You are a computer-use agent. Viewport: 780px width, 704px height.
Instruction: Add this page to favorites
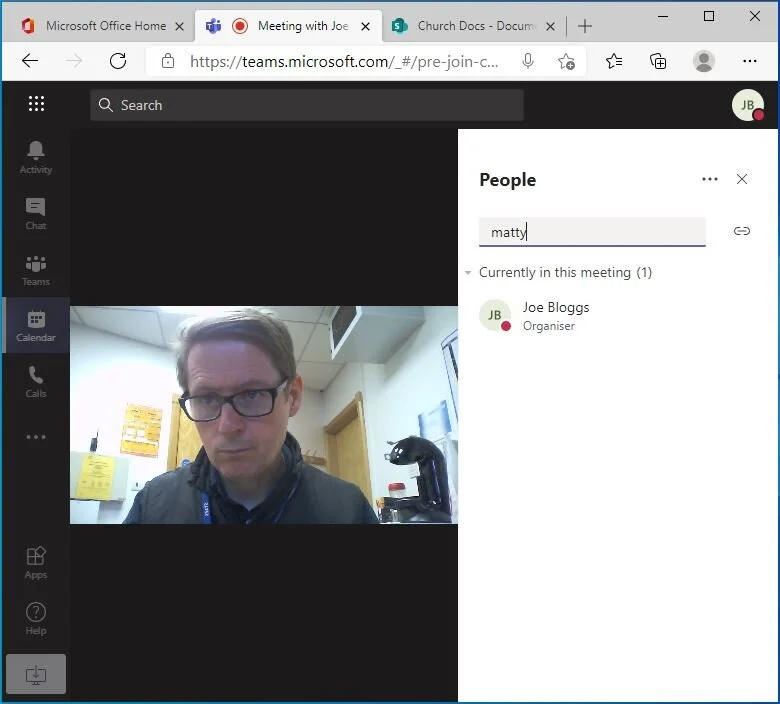coord(566,61)
